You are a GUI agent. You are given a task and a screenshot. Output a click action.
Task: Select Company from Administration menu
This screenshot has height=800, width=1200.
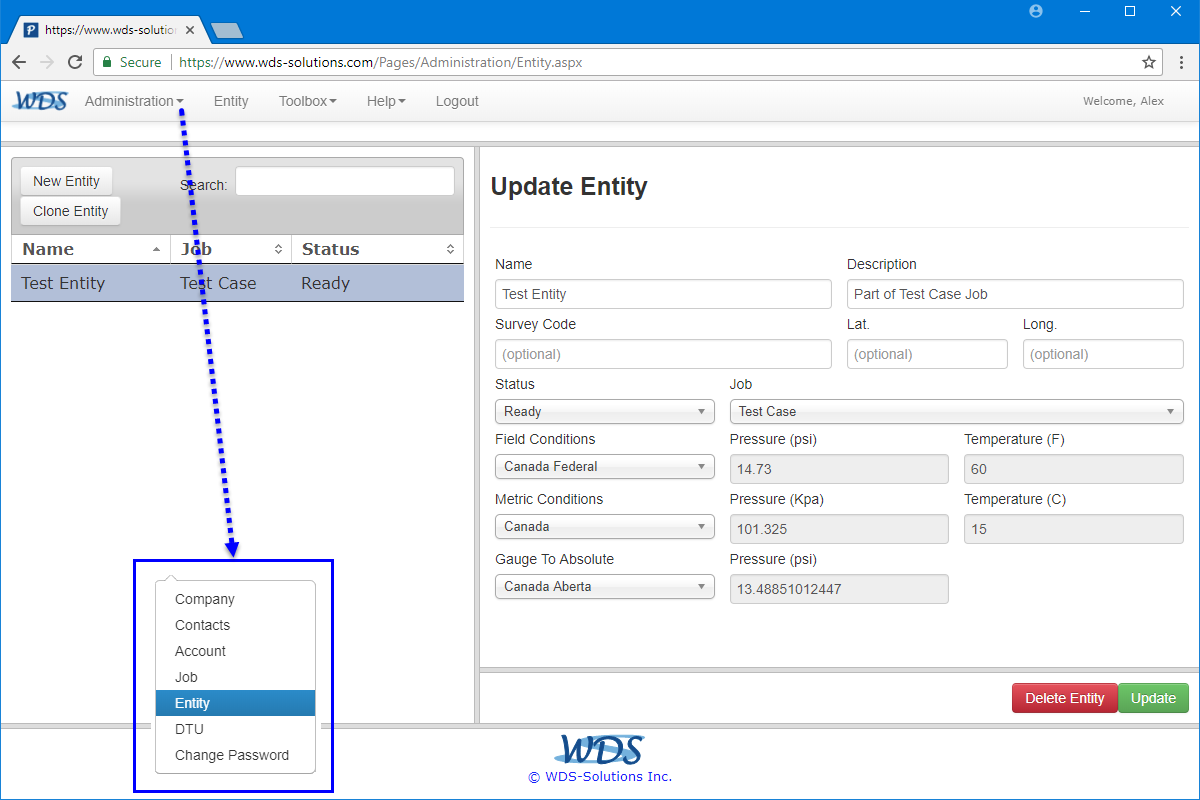[235, 599]
